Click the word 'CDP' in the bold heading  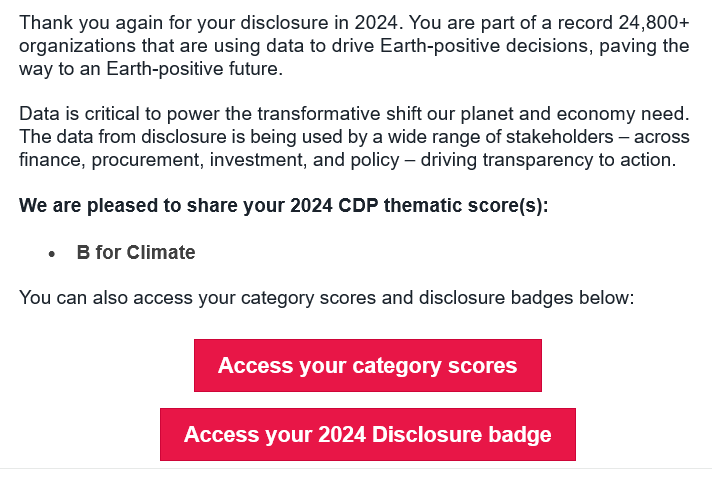358,206
